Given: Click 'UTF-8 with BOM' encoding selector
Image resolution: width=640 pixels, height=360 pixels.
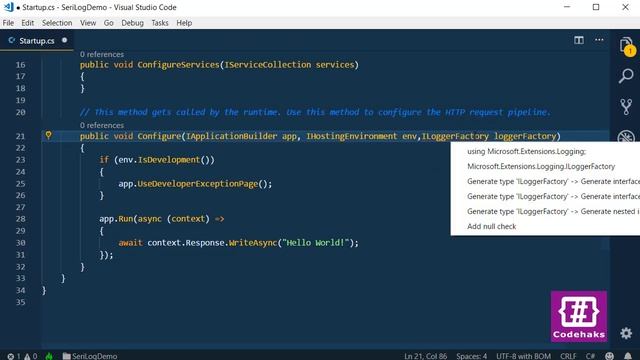Looking at the screenshot, I should pos(523,356).
